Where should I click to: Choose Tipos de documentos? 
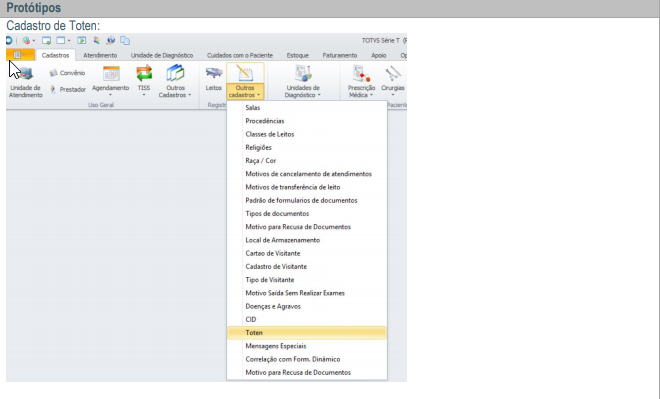pos(307,214)
